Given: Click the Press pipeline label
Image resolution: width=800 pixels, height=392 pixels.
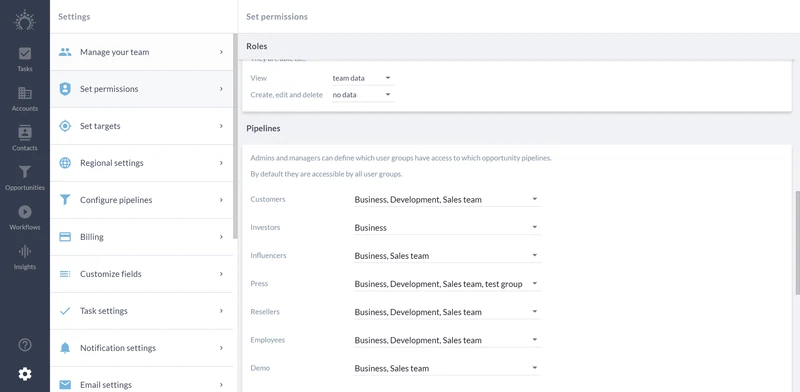Looking at the screenshot, I should pyautogui.click(x=259, y=283).
